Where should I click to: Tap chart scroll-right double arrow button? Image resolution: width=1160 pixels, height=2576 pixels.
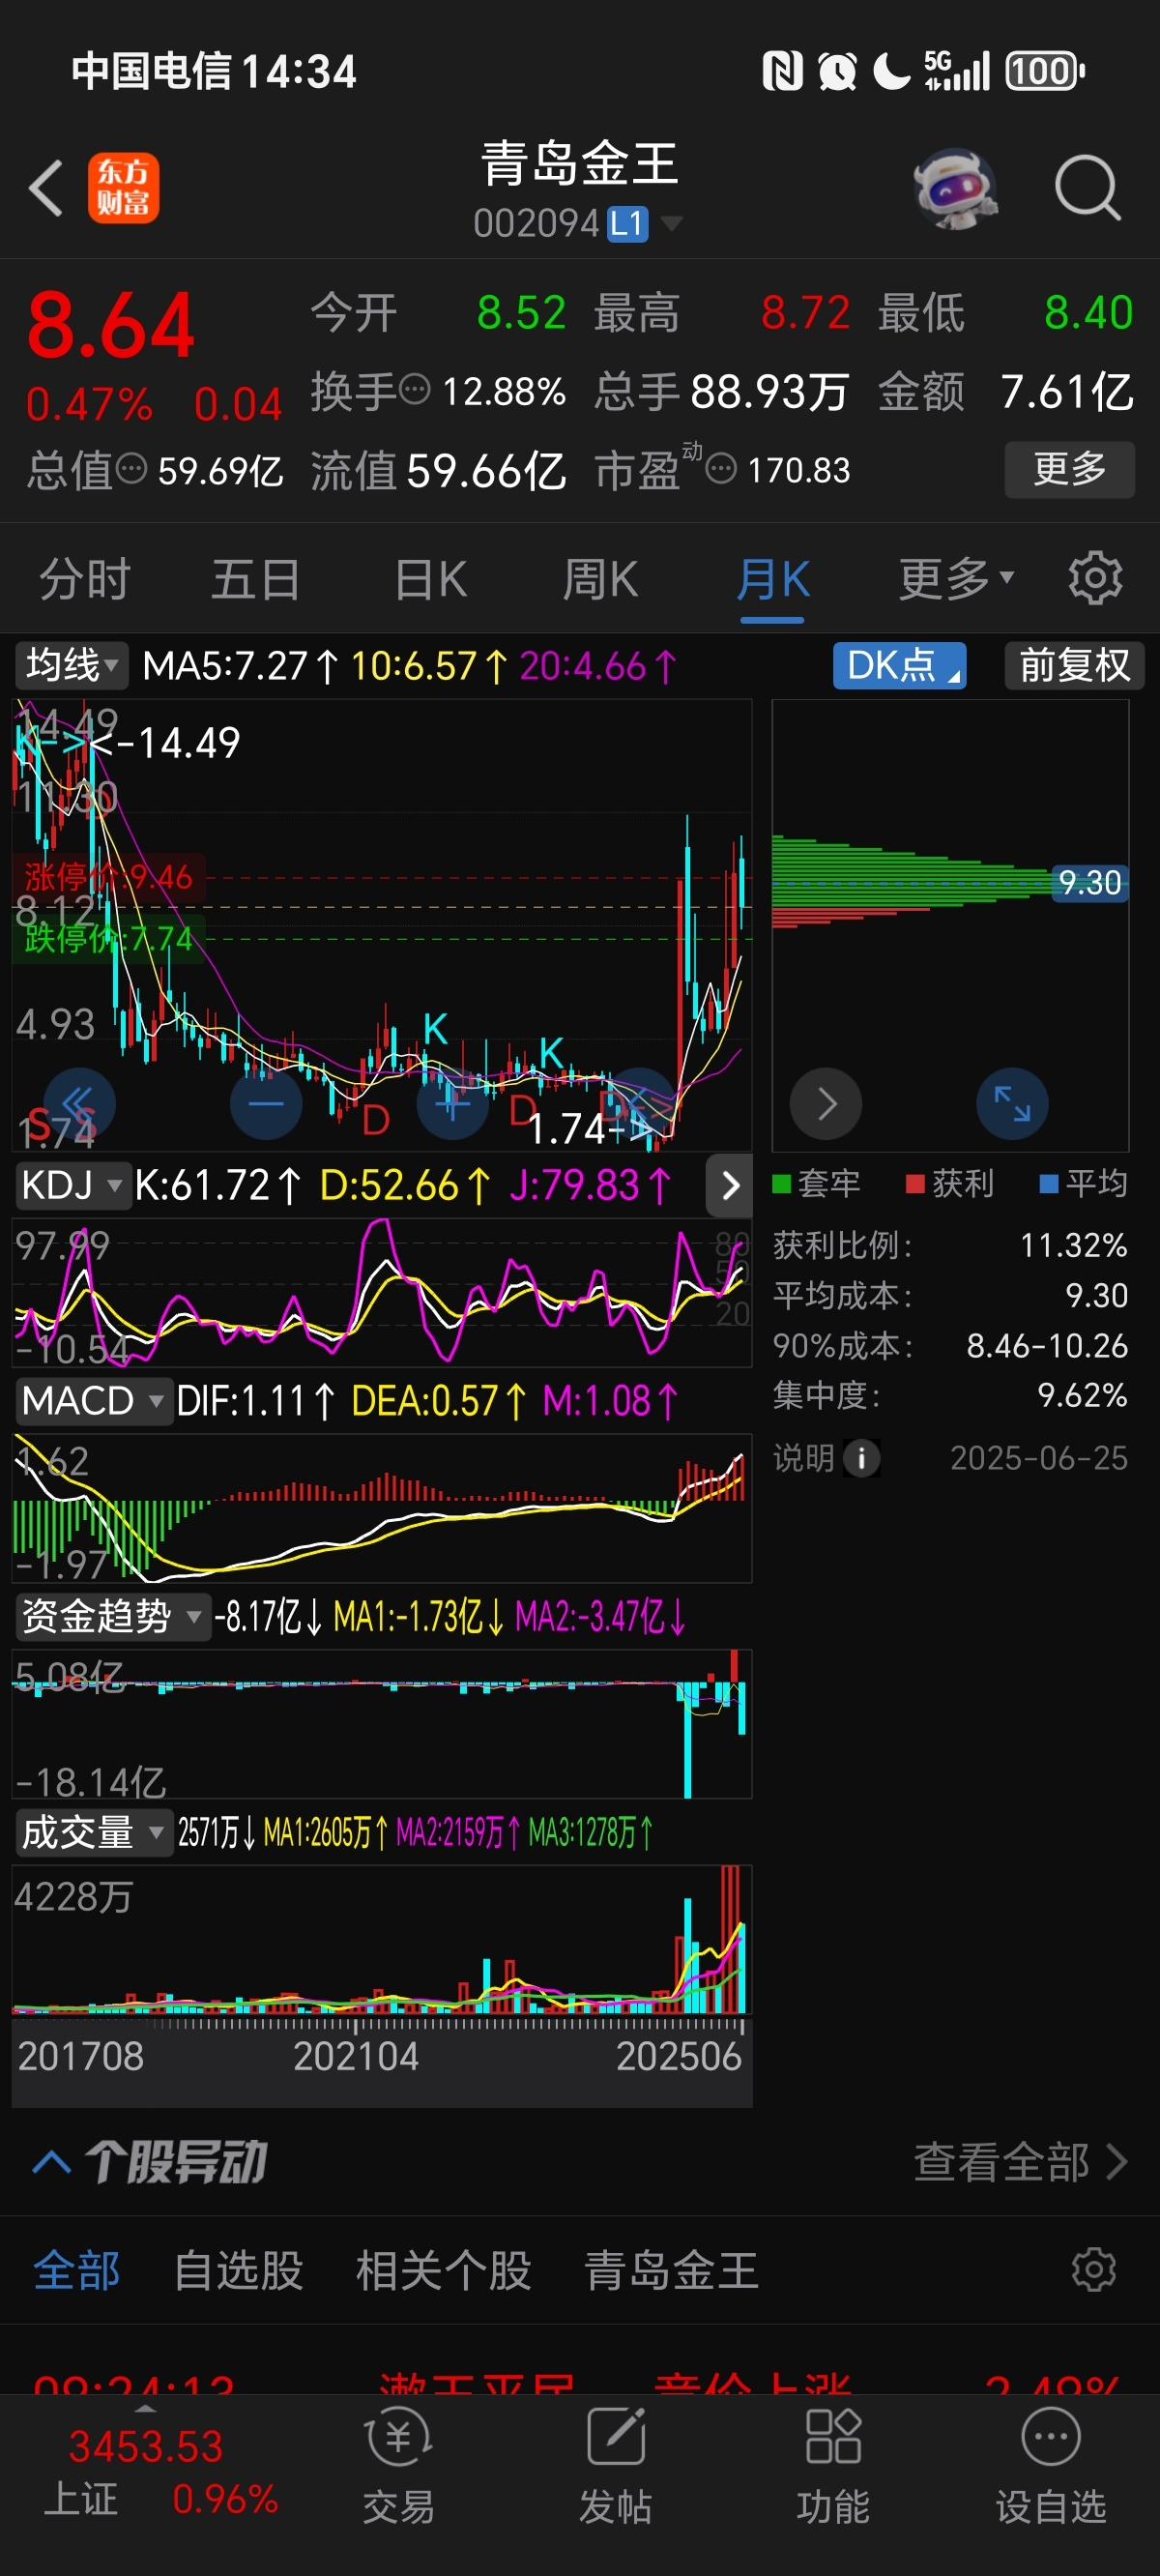click(639, 1103)
